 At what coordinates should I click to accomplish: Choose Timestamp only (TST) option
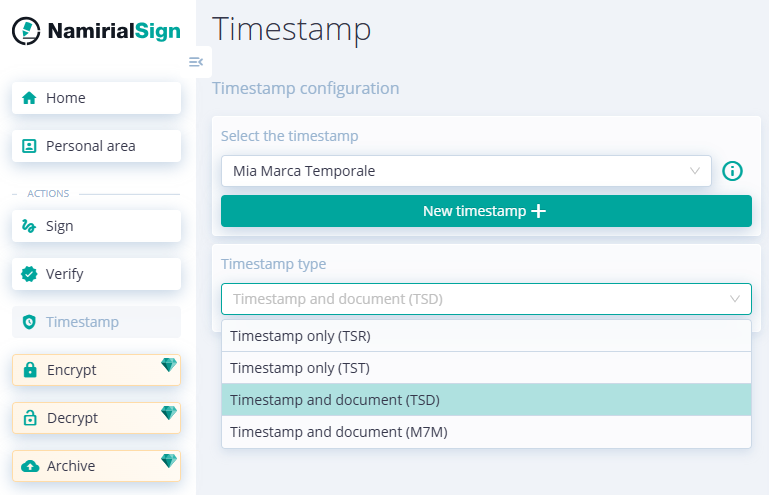[486, 368]
